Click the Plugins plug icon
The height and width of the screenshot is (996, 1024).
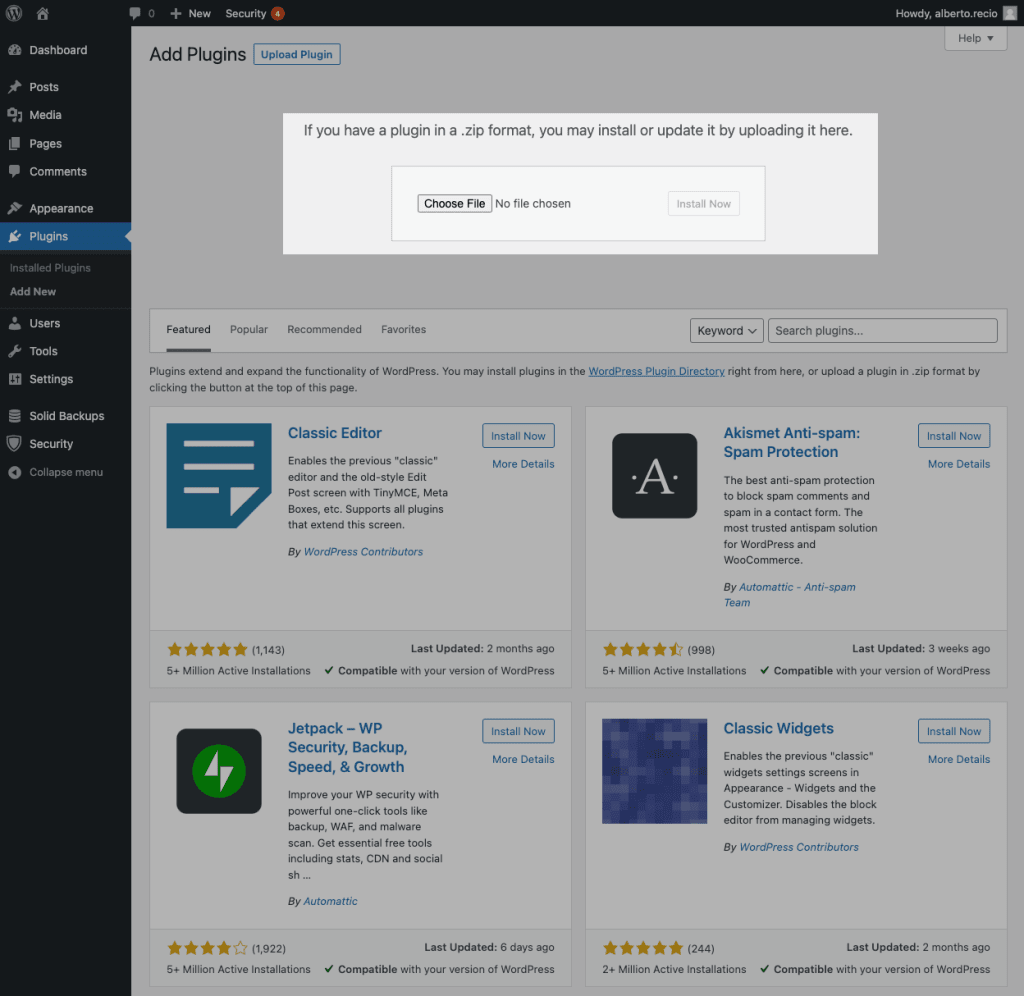[14, 236]
